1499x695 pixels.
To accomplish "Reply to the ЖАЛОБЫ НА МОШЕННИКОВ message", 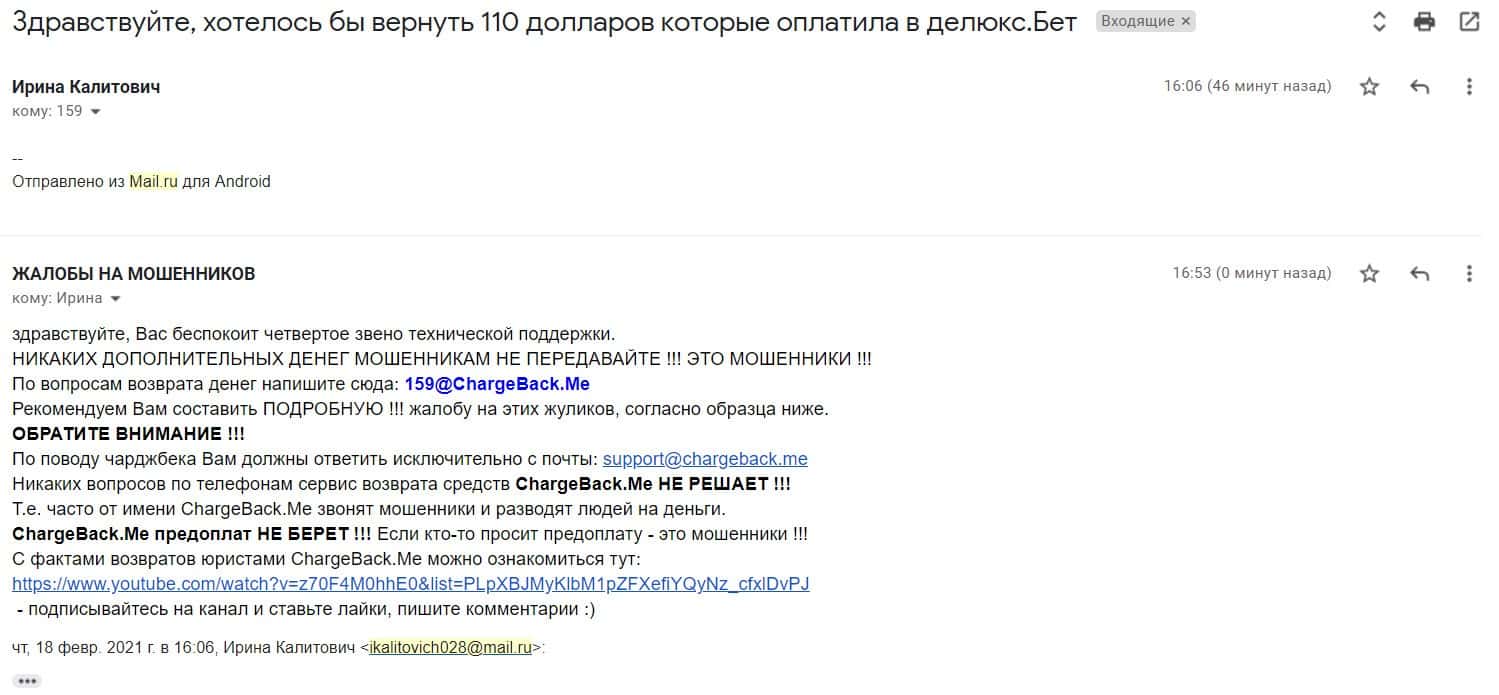I will [x=1419, y=274].
